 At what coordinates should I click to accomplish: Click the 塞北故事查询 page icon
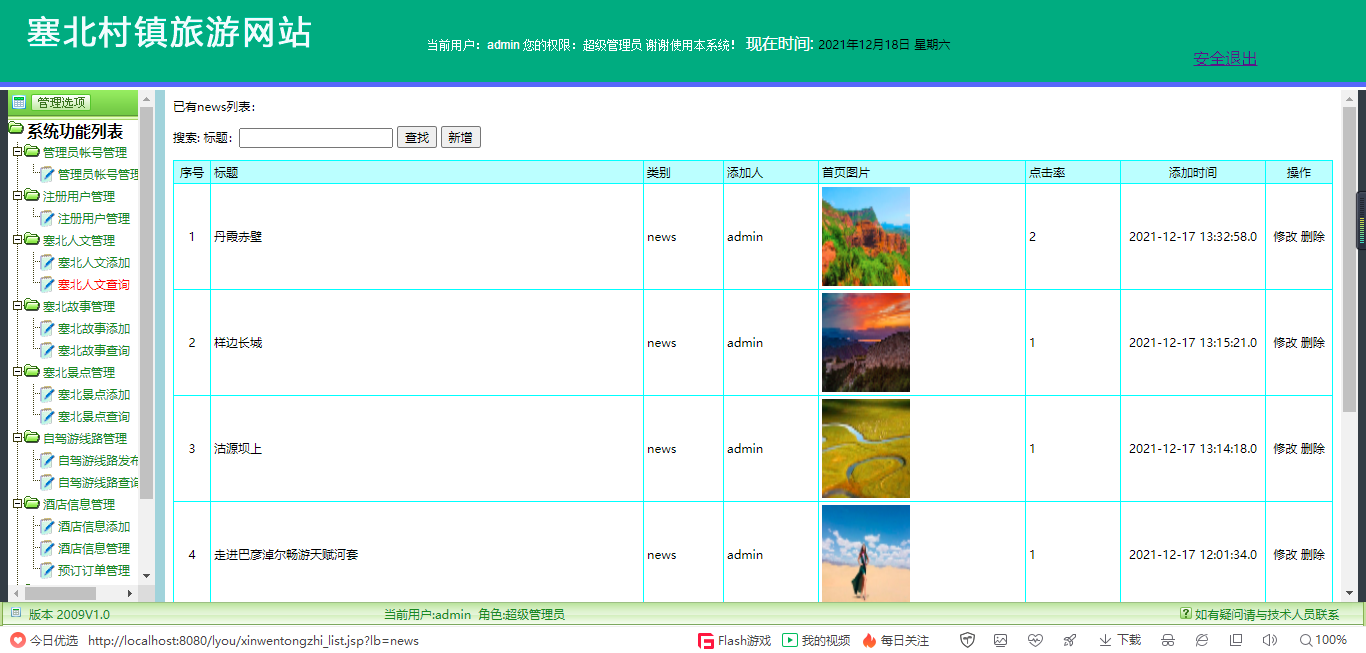pos(47,350)
